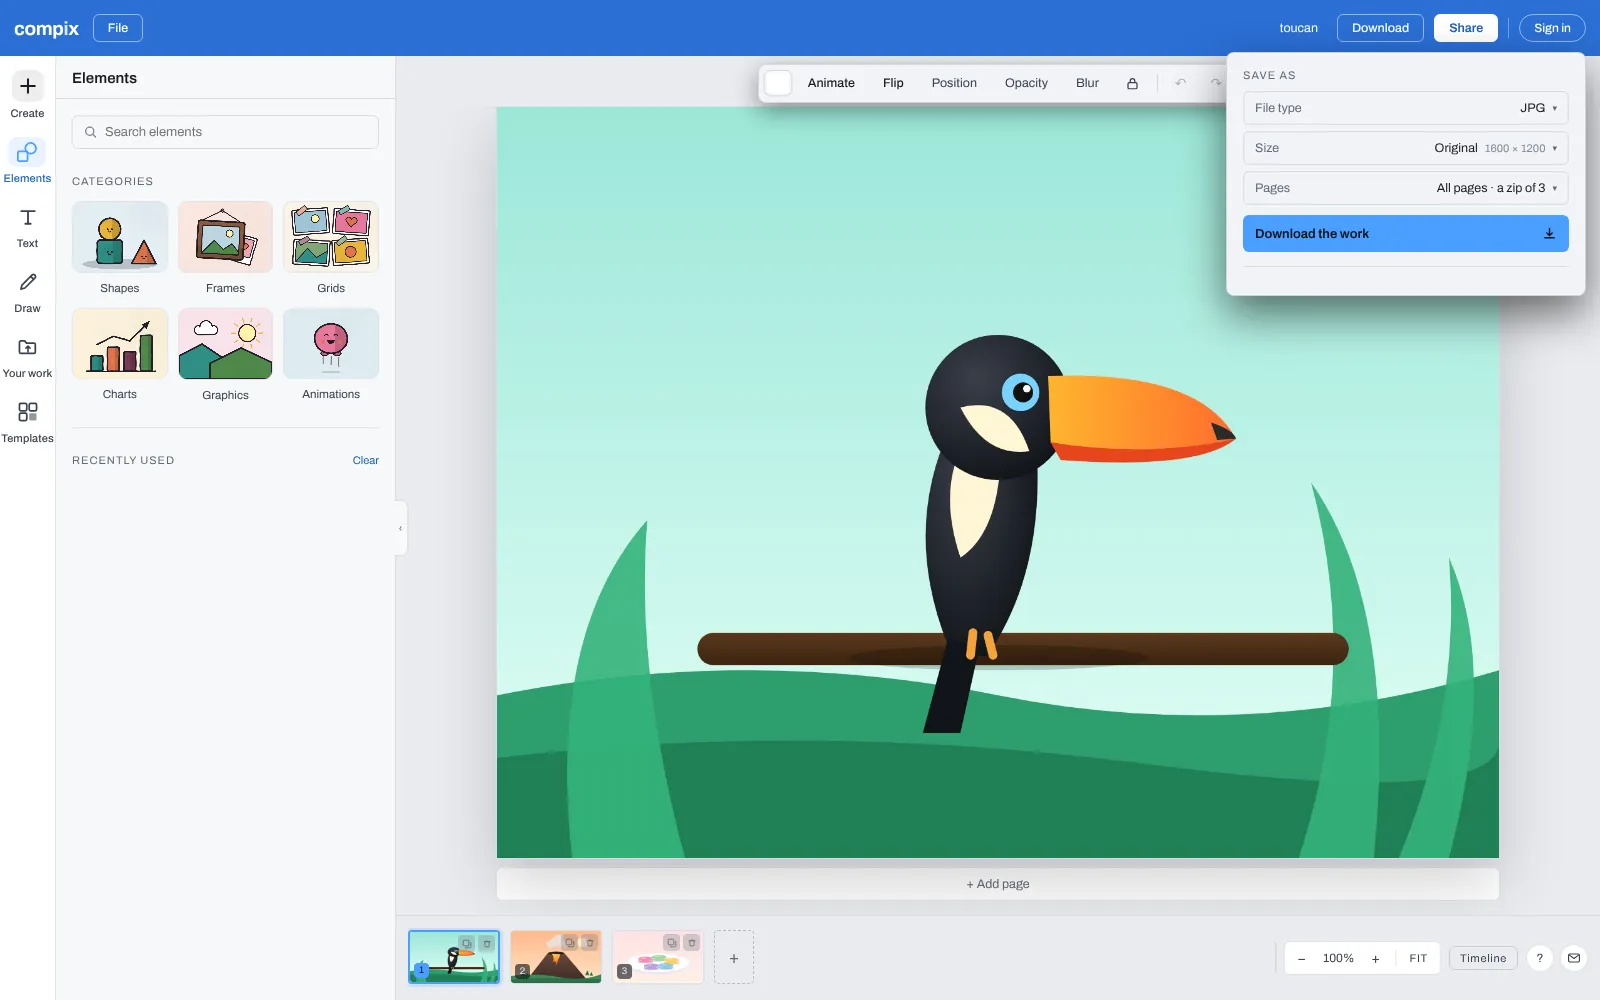The height and width of the screenshot is (1000, 1600).
Task: Delete page 3 via trash icon
Action: coord(692,943)
